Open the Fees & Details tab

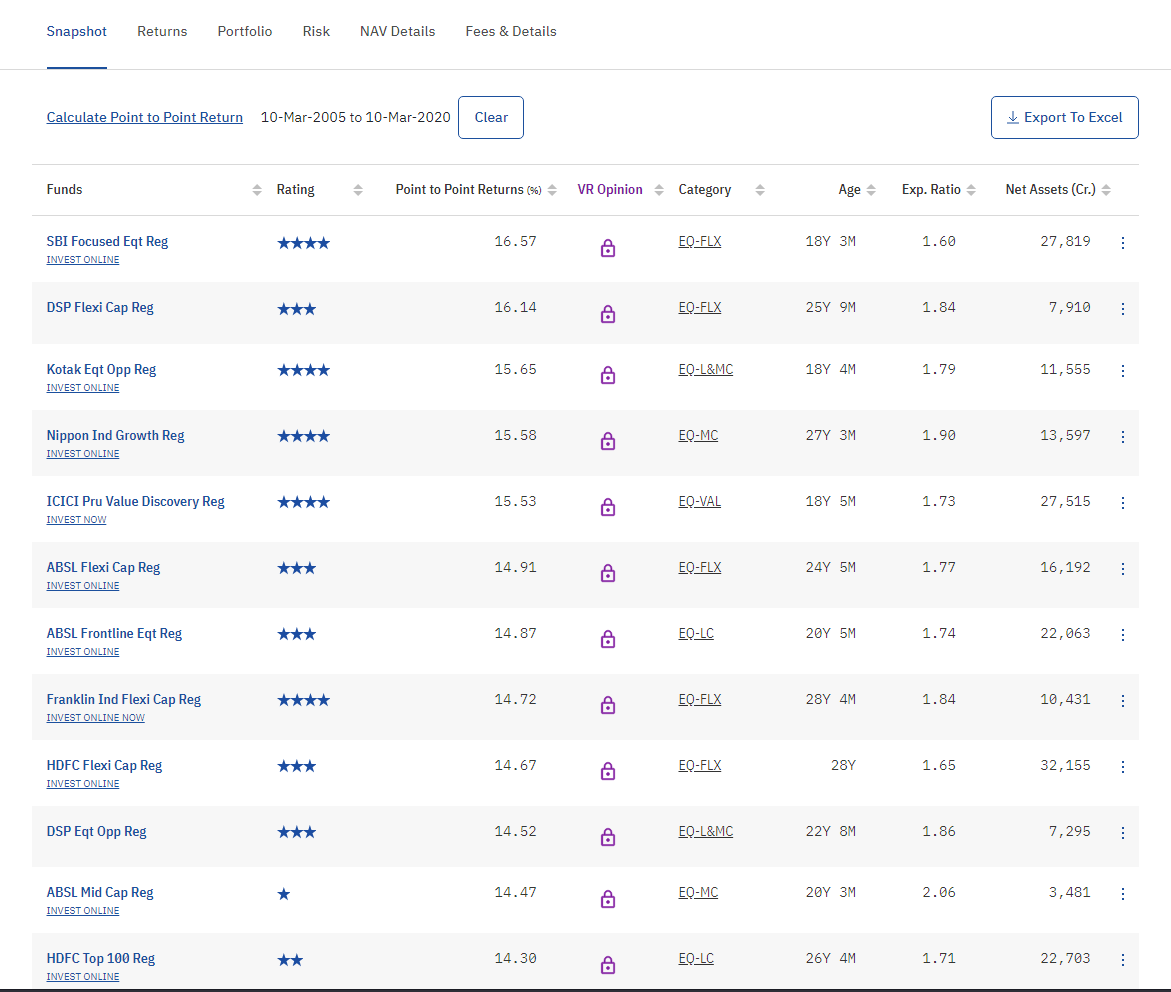tap(511, 31)
